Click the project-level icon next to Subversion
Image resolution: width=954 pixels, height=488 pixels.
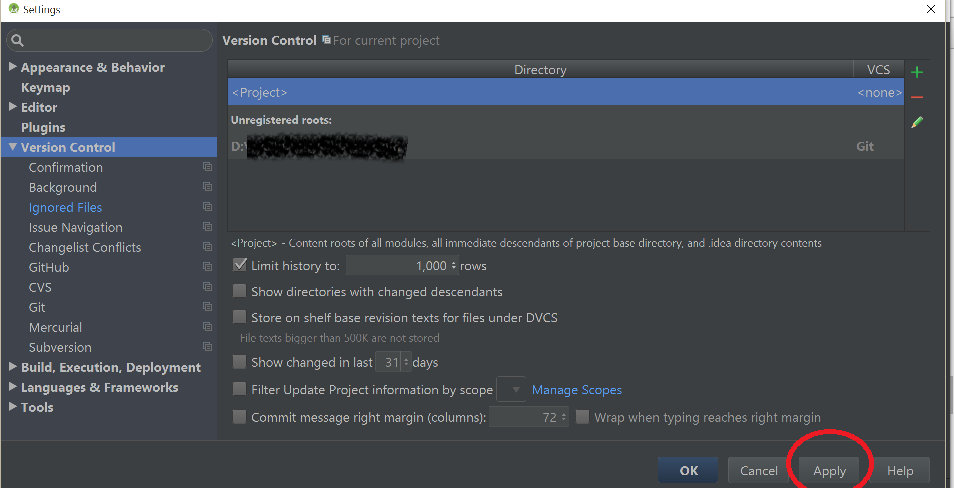click(207, 347)
